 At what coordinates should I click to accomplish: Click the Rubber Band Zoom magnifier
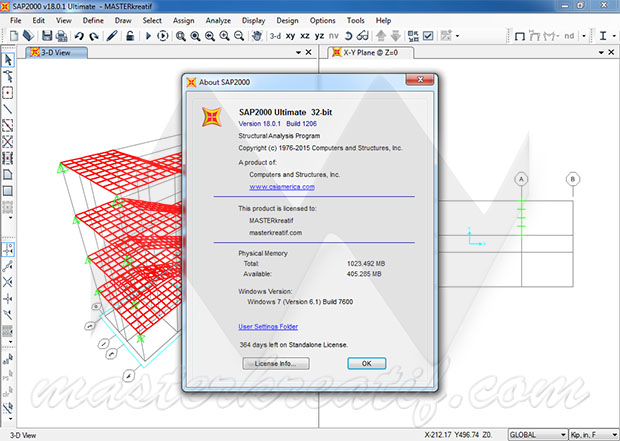tap(181, 36)
